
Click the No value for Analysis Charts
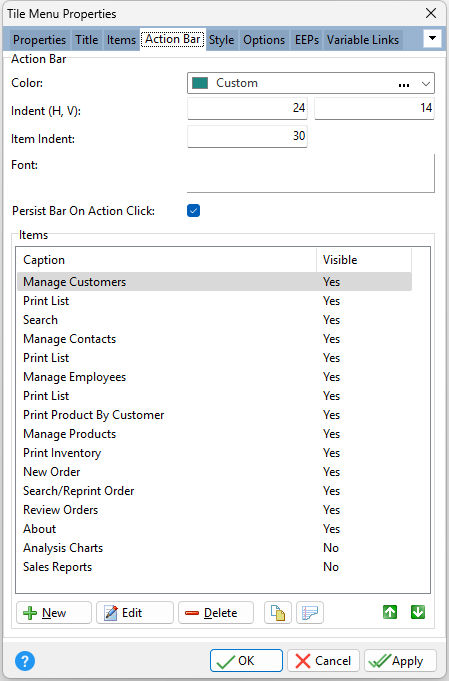[x=331, y=548]
